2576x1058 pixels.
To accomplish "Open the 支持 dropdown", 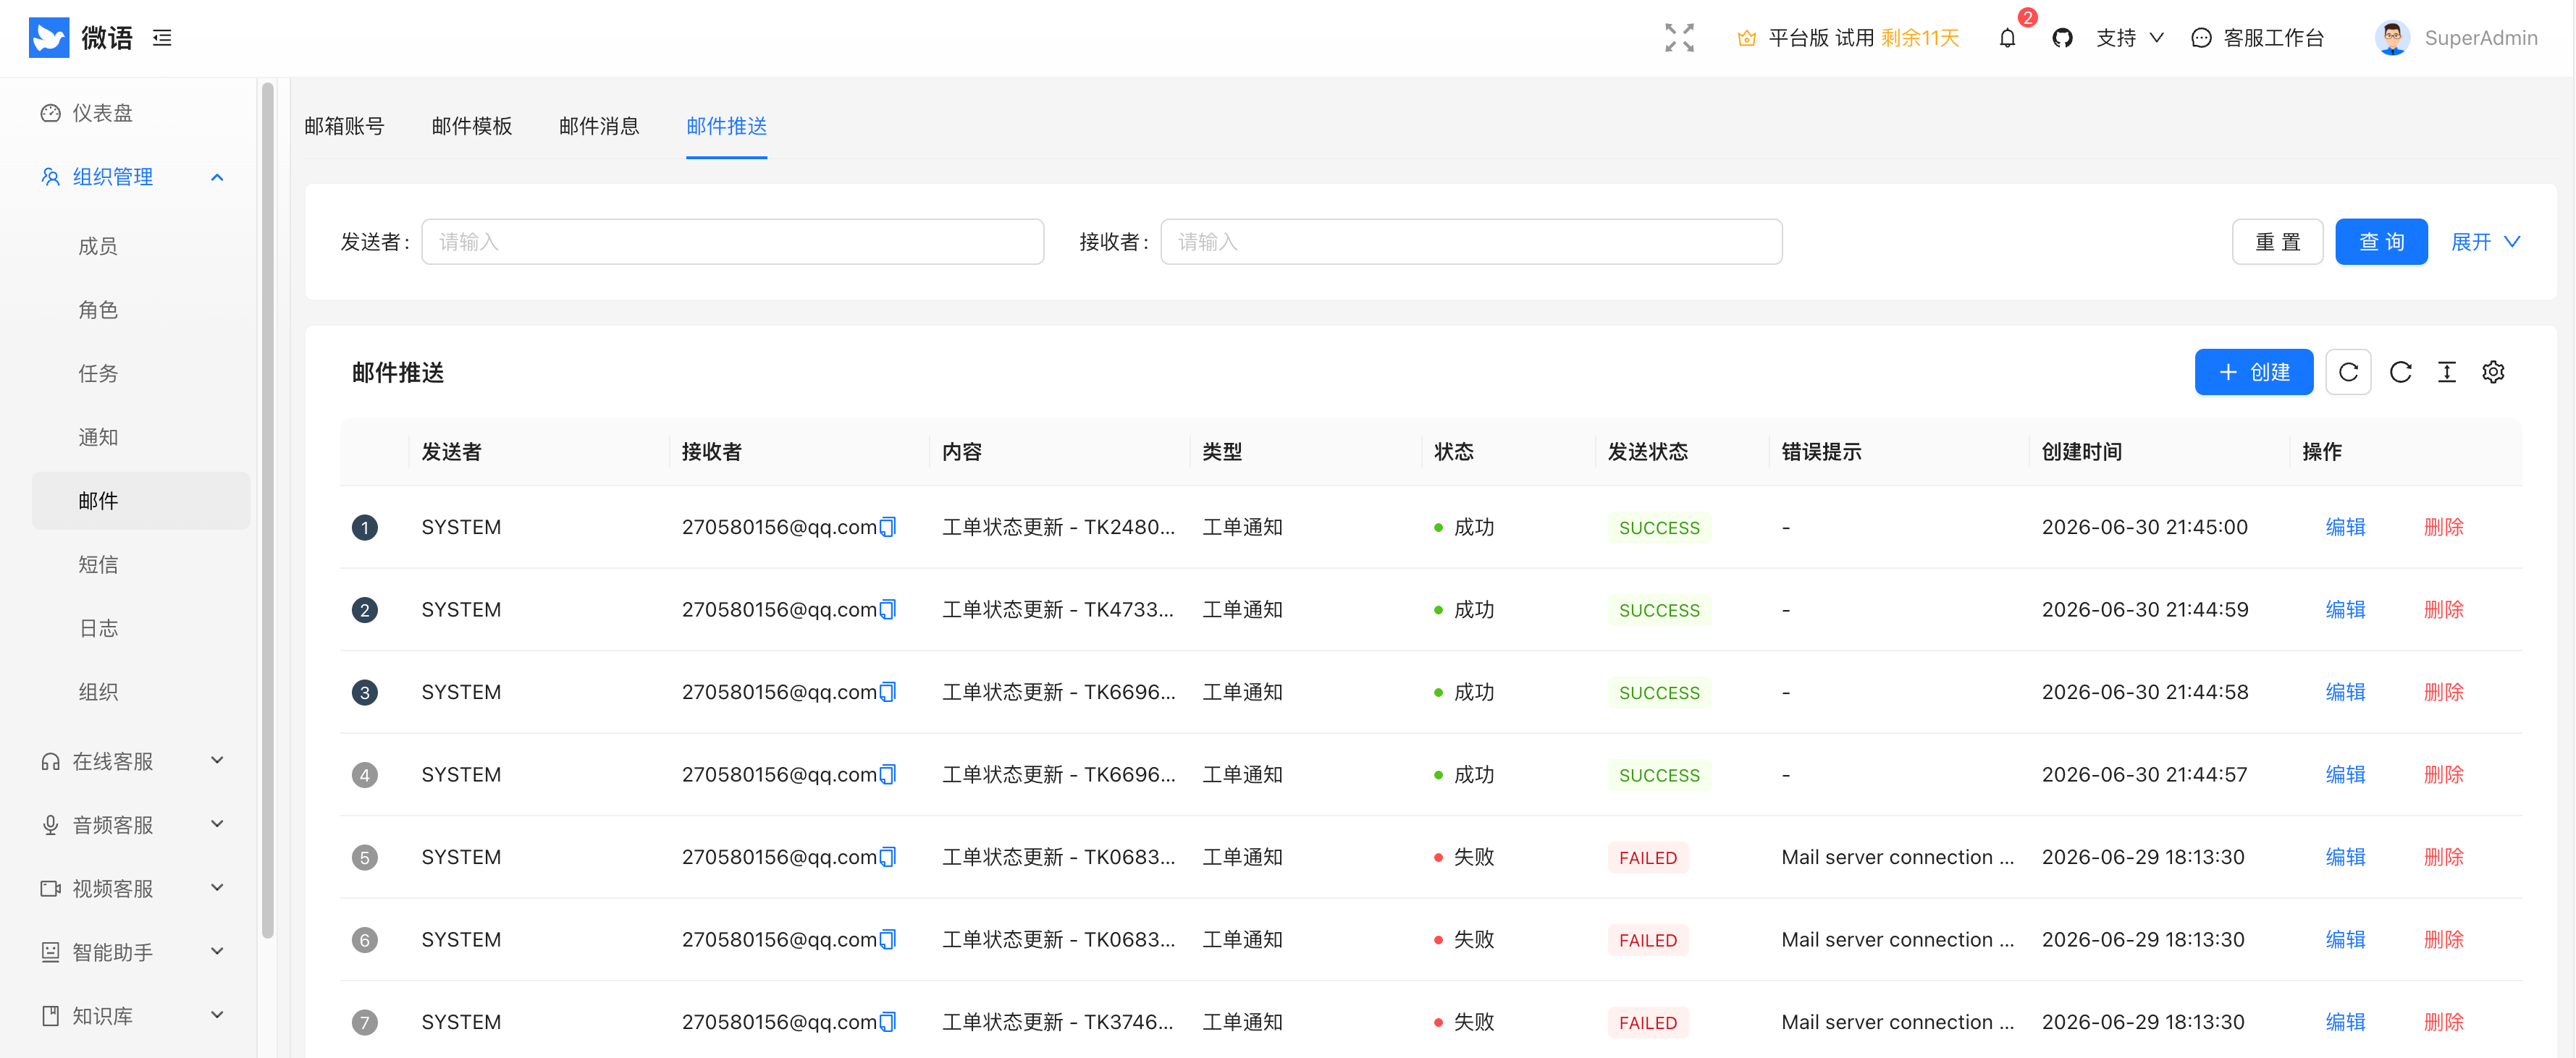I will pyautogui.click(x=2130, y=38).
